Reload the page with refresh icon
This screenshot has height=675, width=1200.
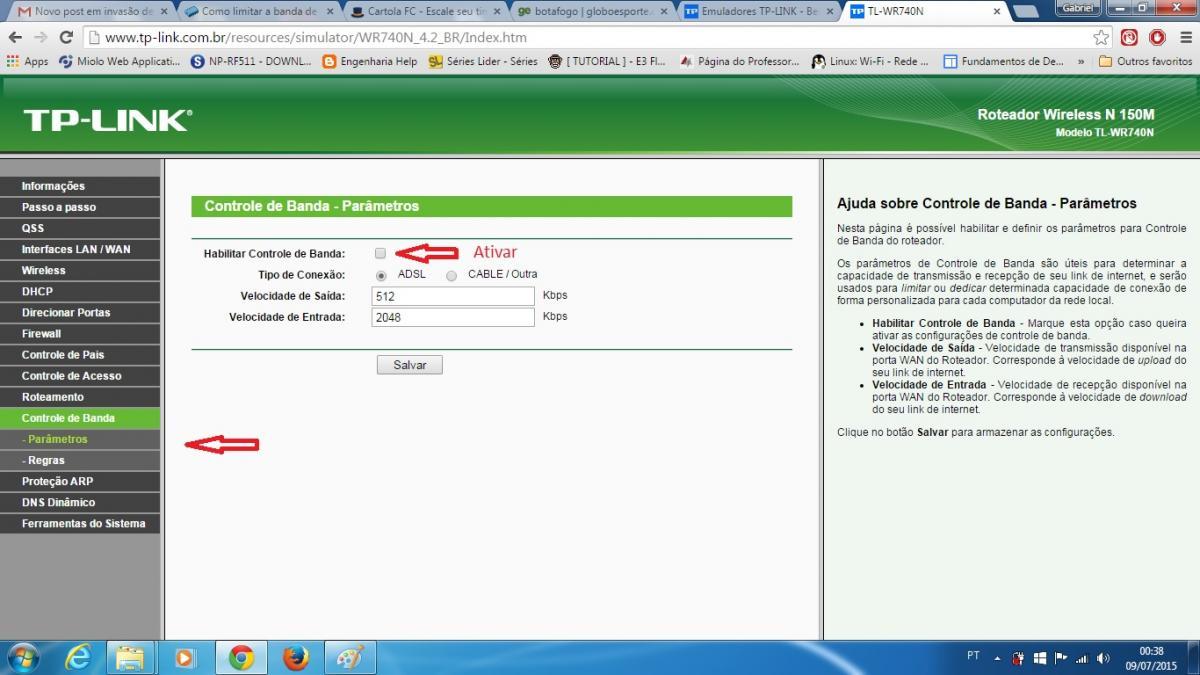(67, 37)
